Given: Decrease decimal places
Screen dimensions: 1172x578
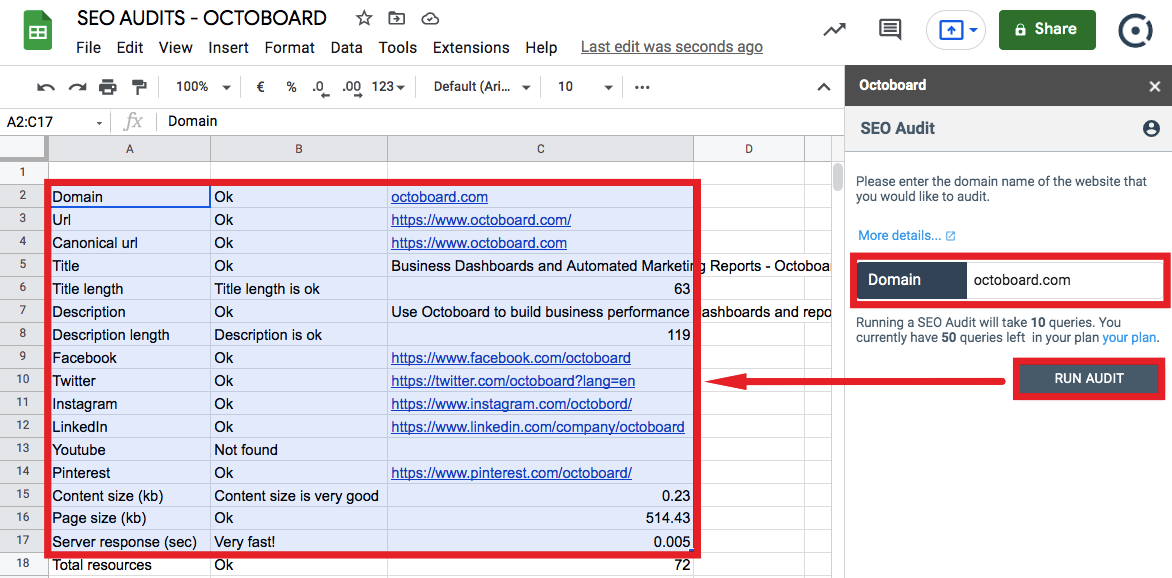Looking at the screenshot, I should [321, 87].
